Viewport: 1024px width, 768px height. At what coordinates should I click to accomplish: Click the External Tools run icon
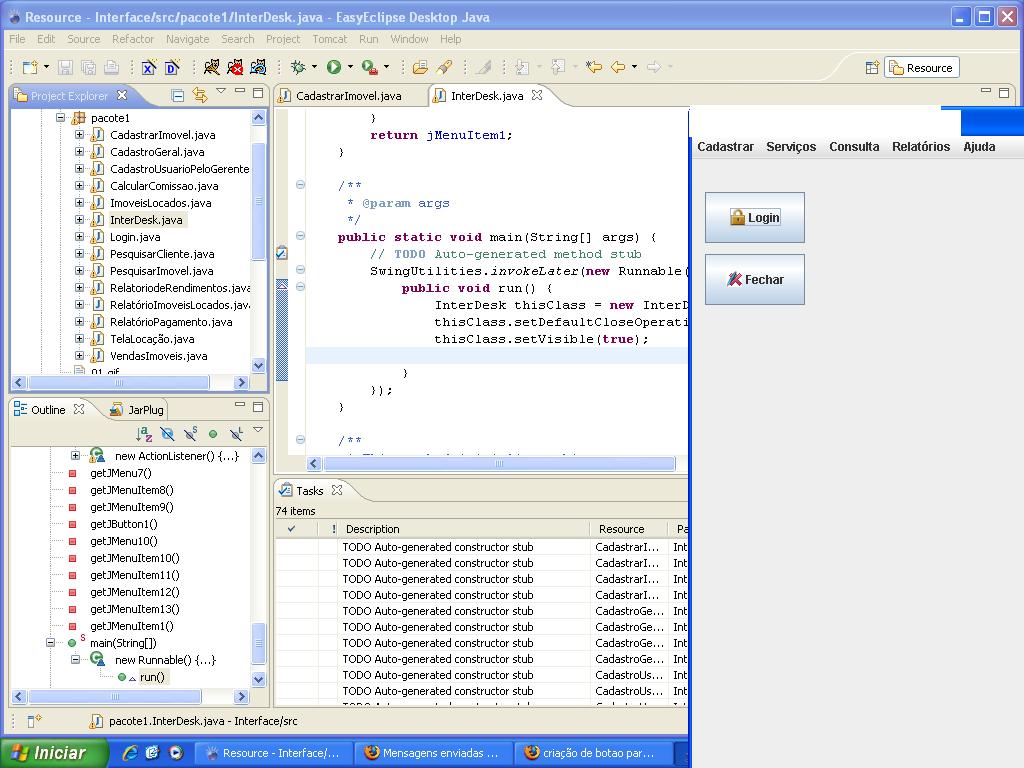coord(369,67)
